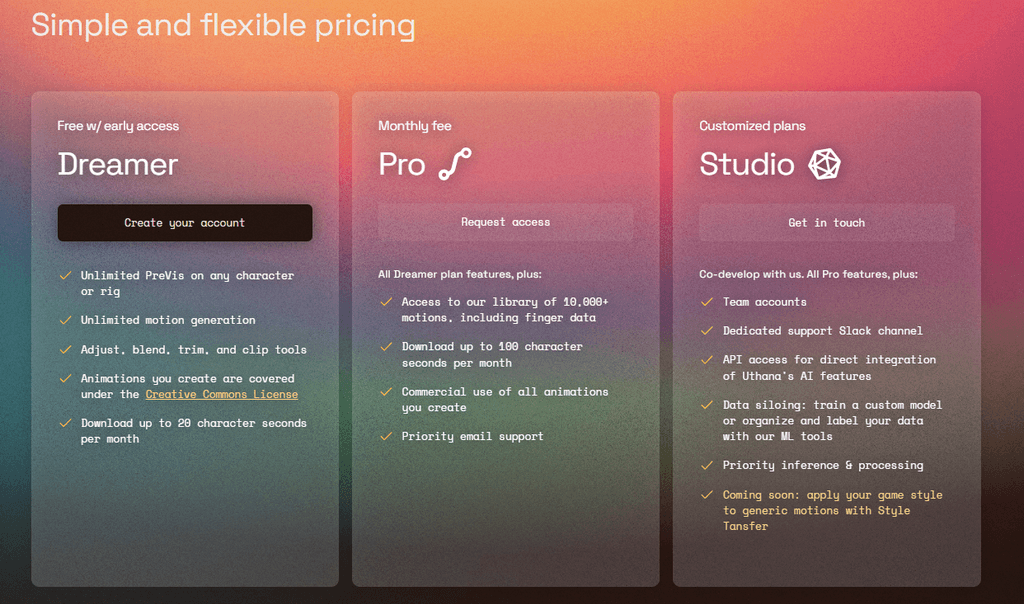This screenshot has width=1024, height=604.
Task: Click the Simple and flexible pricing heading
Action: pyautogui.click(x=223, y=25)
